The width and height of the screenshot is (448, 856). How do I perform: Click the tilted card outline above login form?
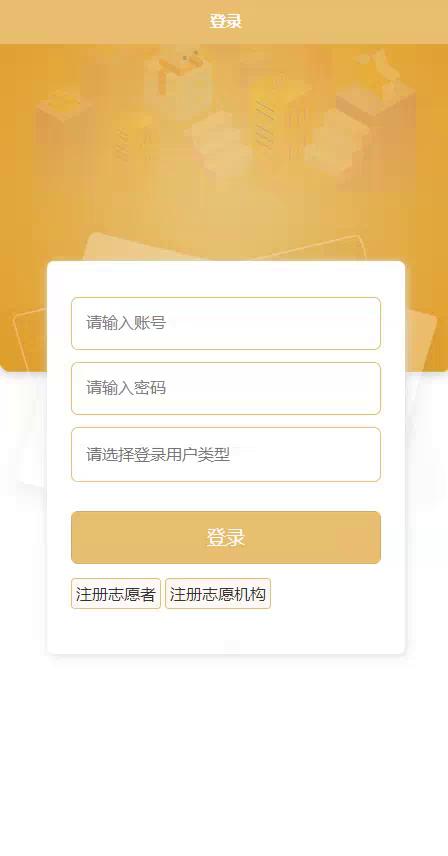pos(226,247)
